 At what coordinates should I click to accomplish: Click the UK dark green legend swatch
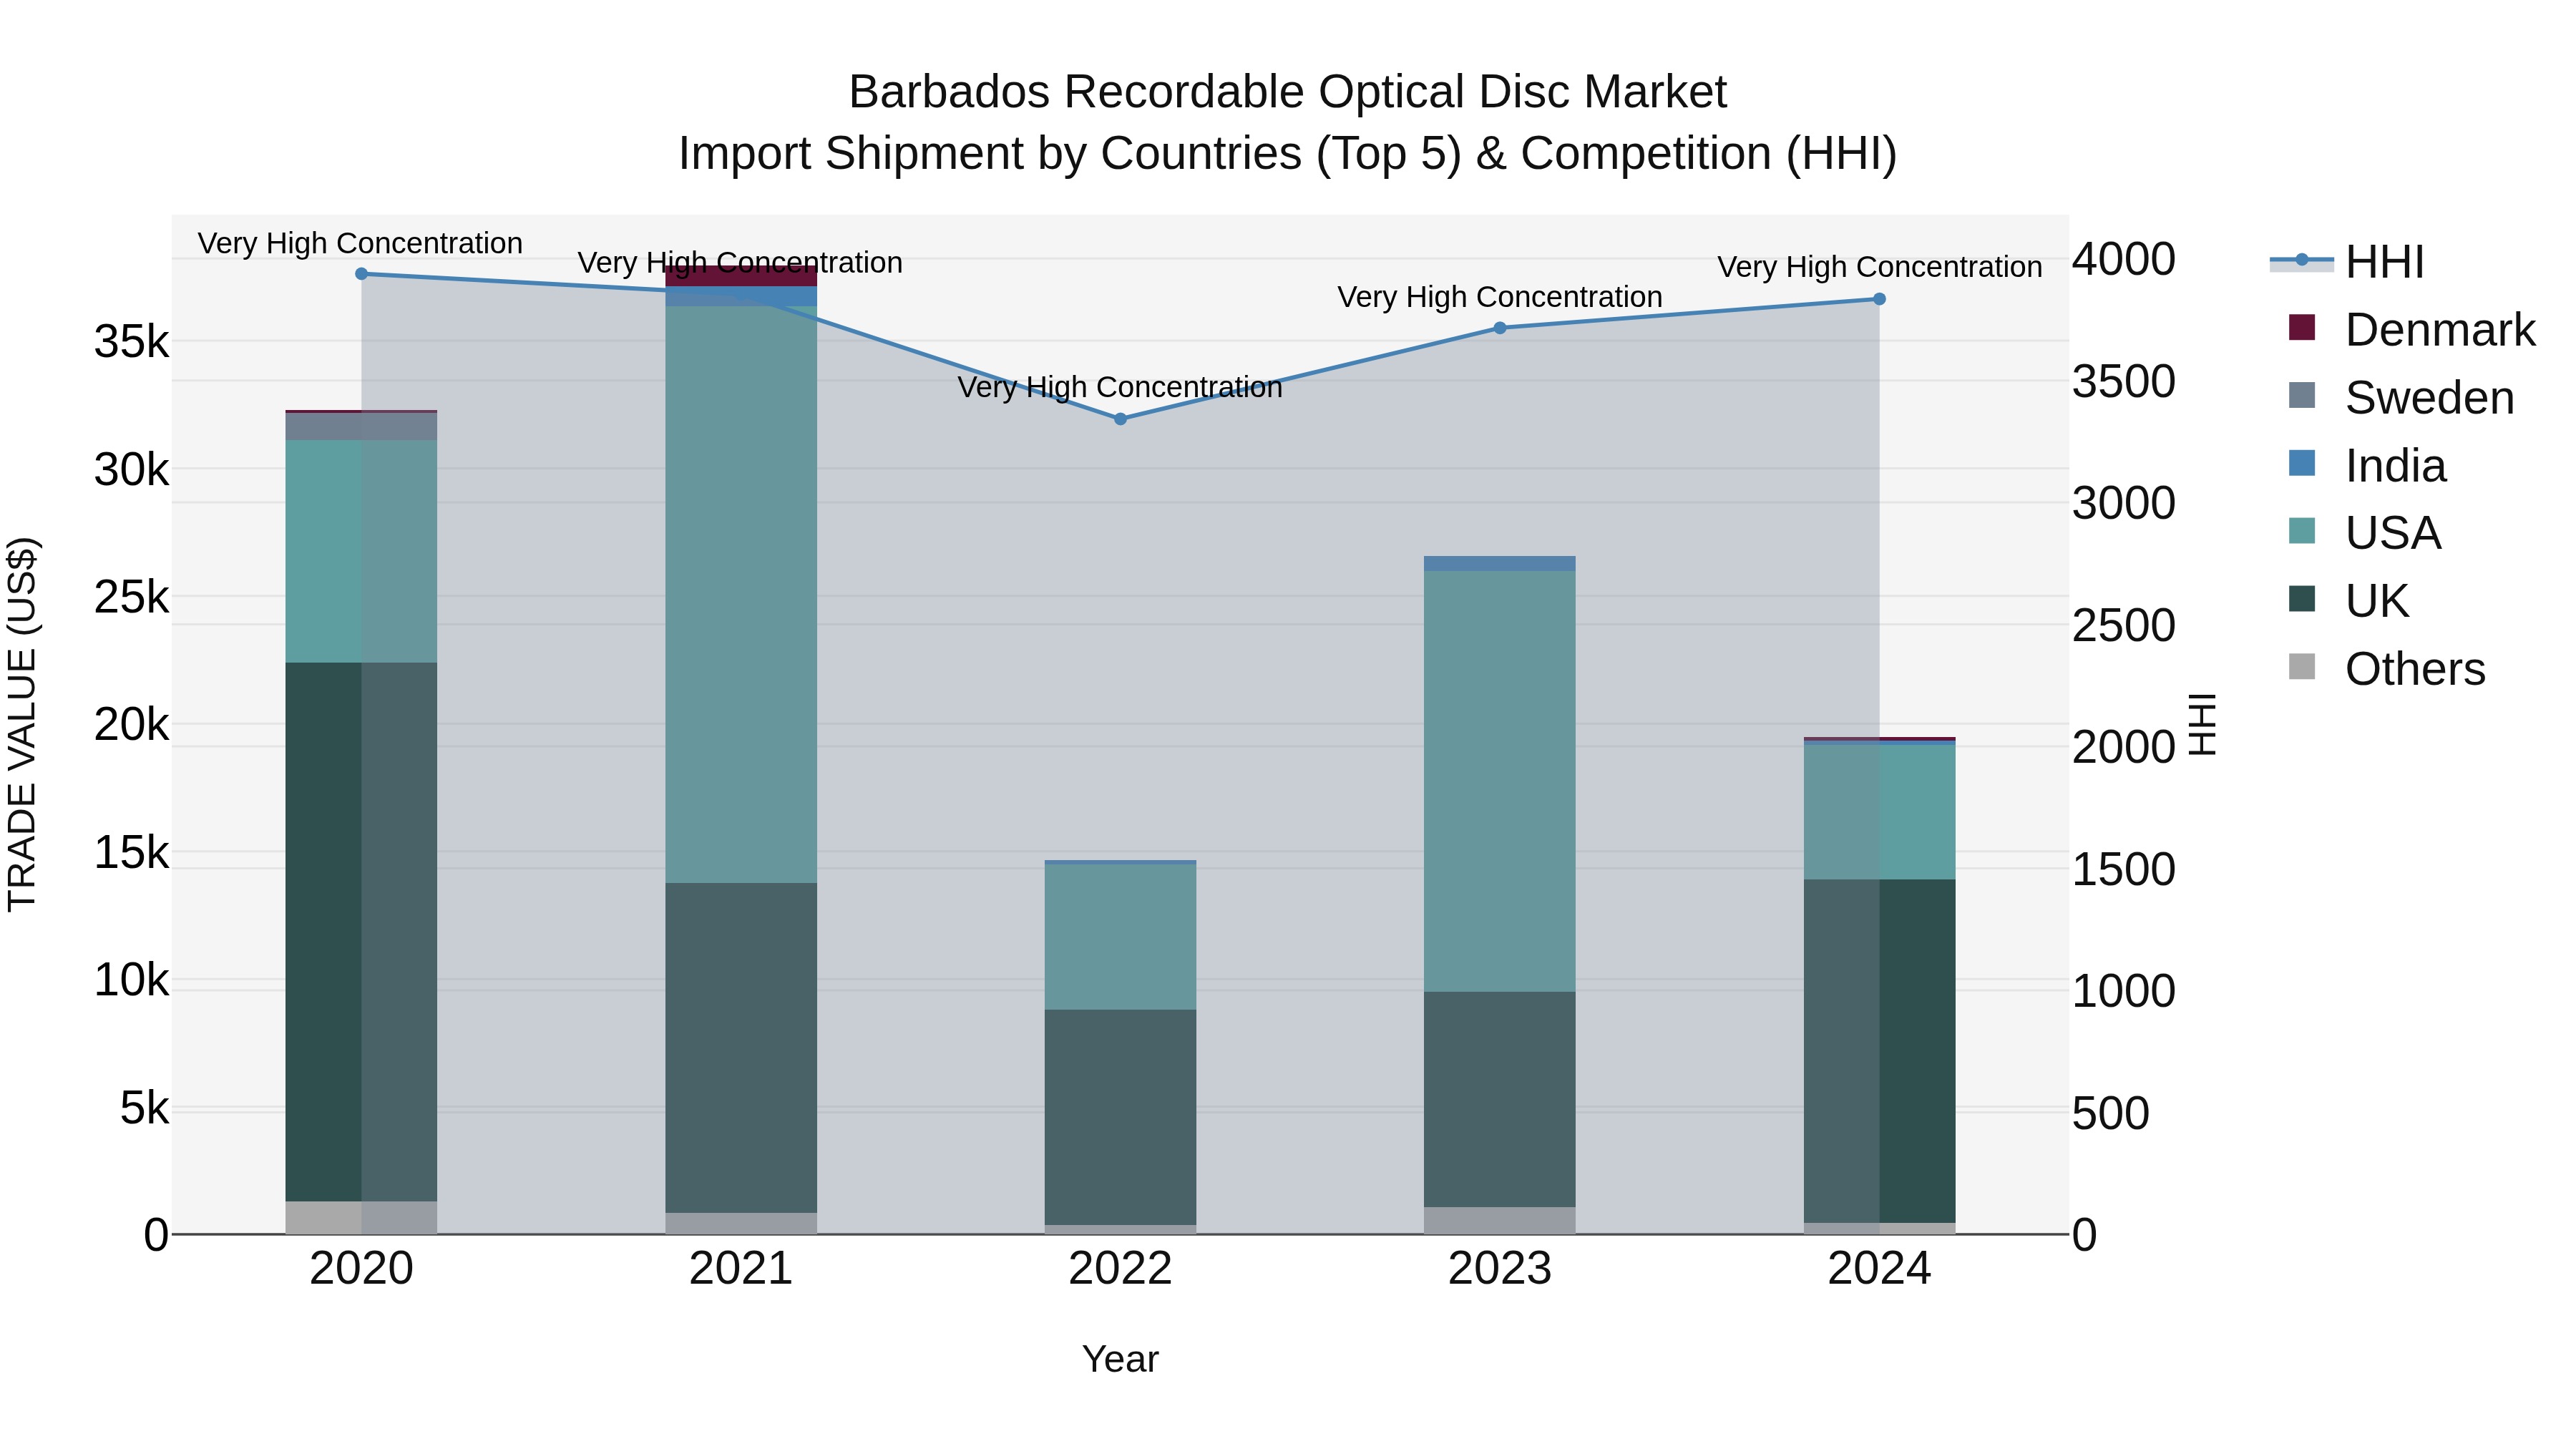point(2302,599)
